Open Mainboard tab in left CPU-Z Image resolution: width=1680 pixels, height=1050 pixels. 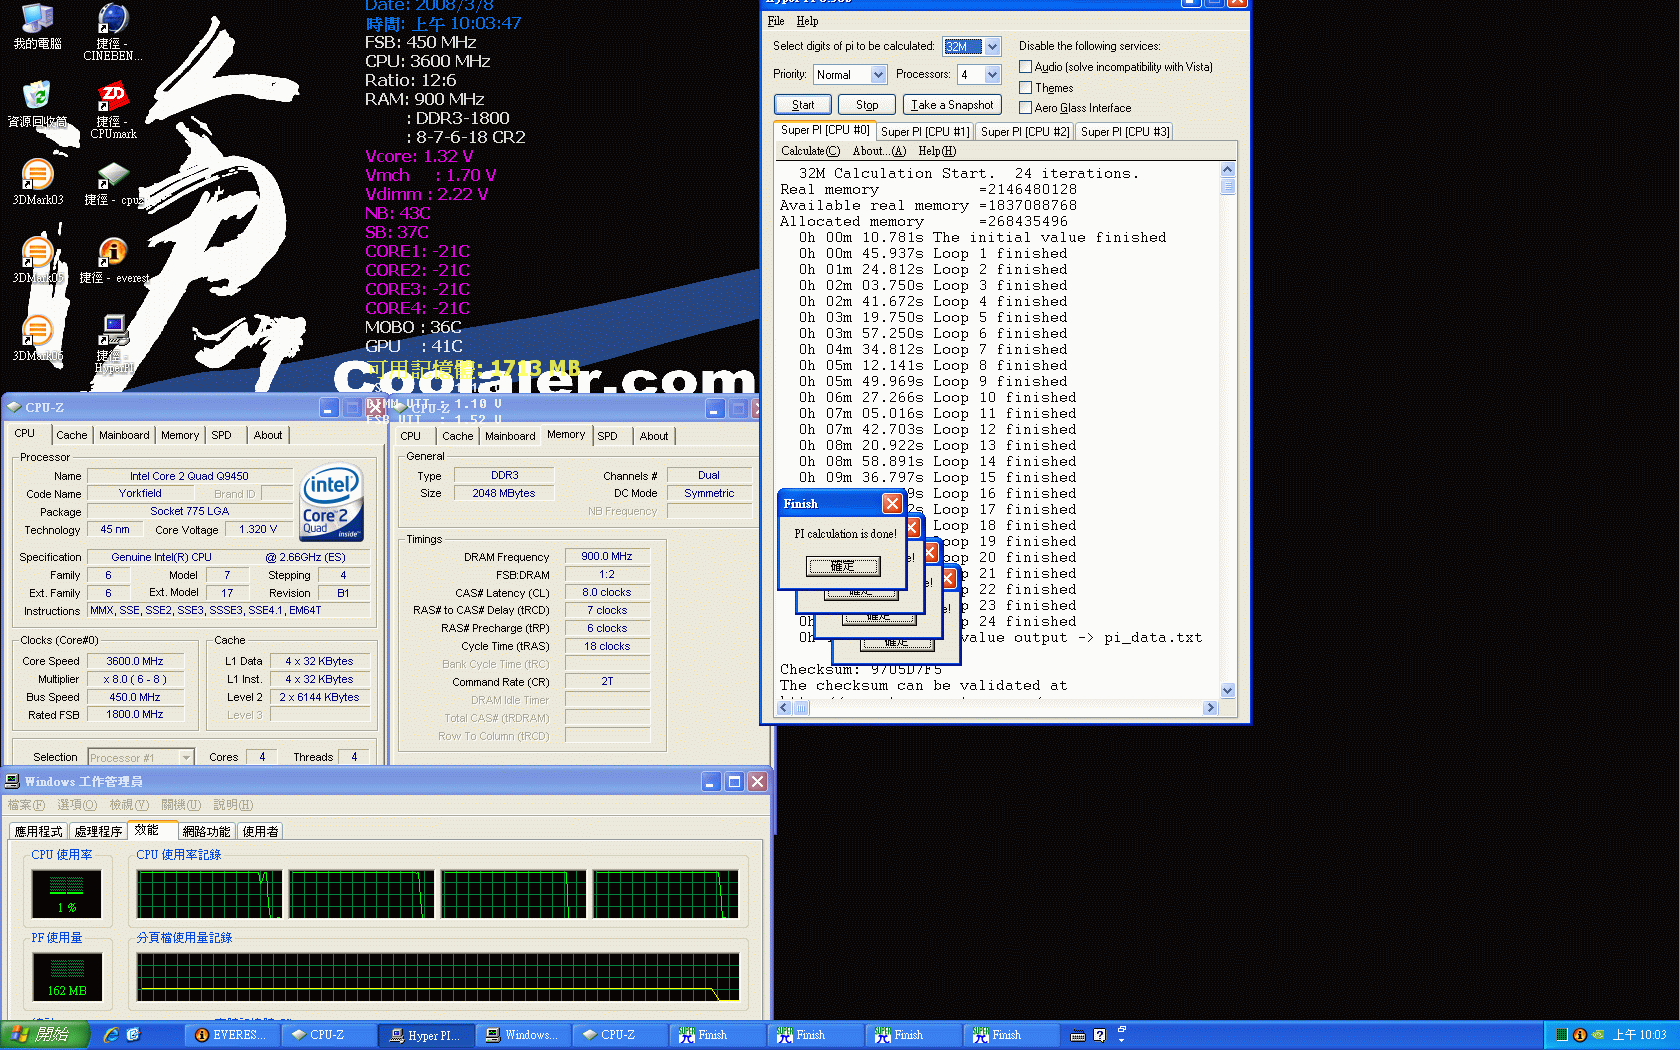pyautogui.click(x=124, y=435)
